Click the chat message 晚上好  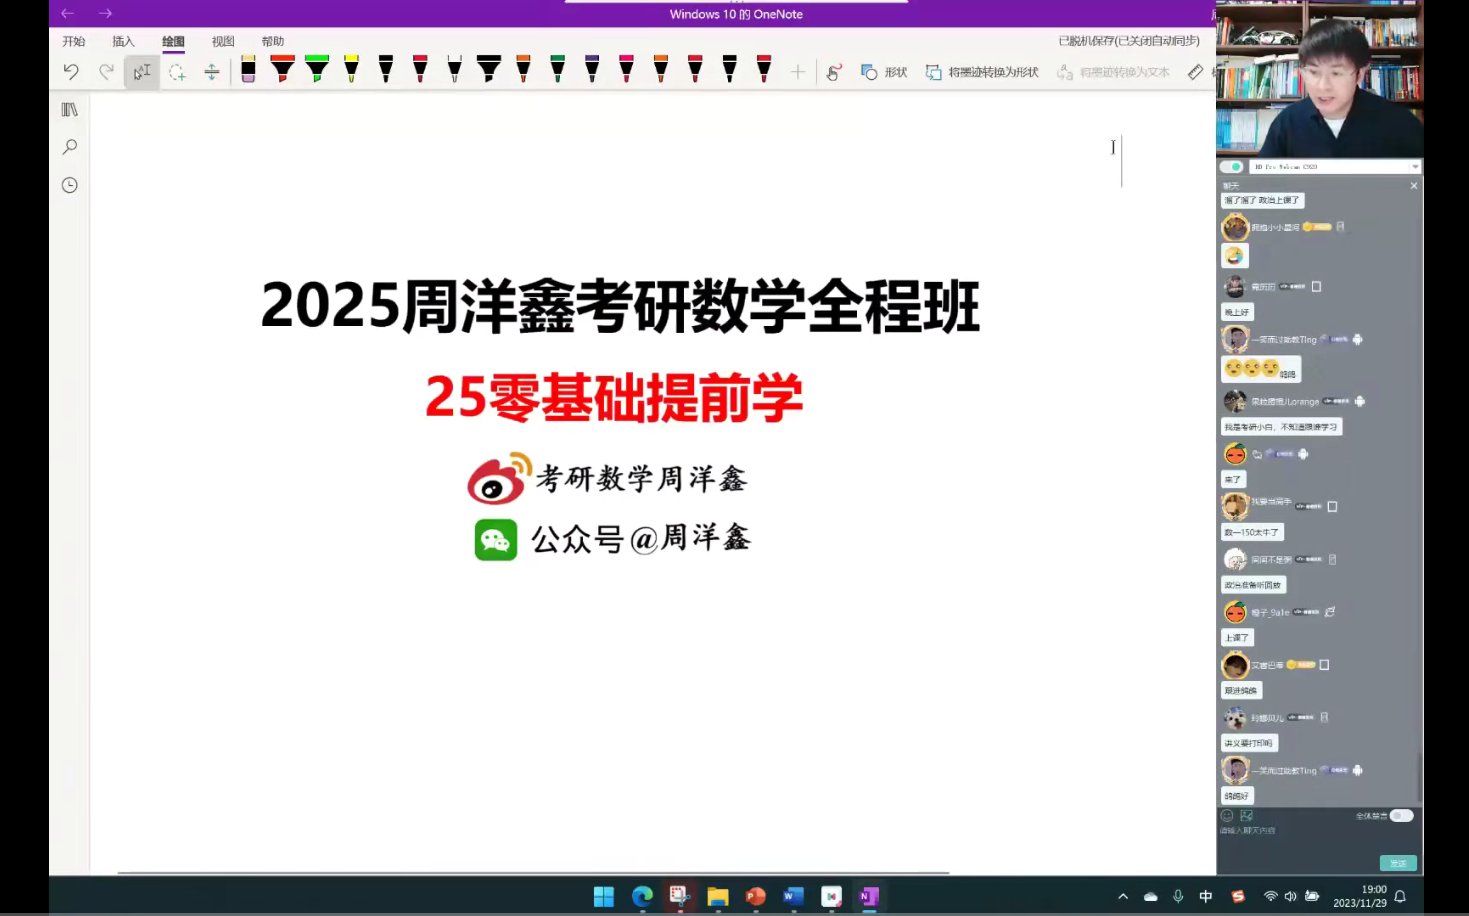pos(1237,312)
